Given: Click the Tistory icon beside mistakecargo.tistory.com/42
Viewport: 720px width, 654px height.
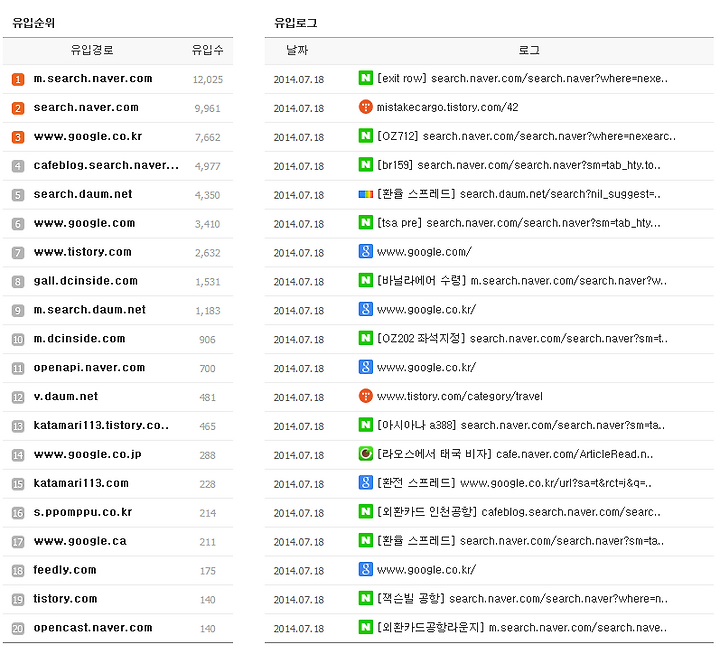Looking at the screenshot, I should click(366, 107).
